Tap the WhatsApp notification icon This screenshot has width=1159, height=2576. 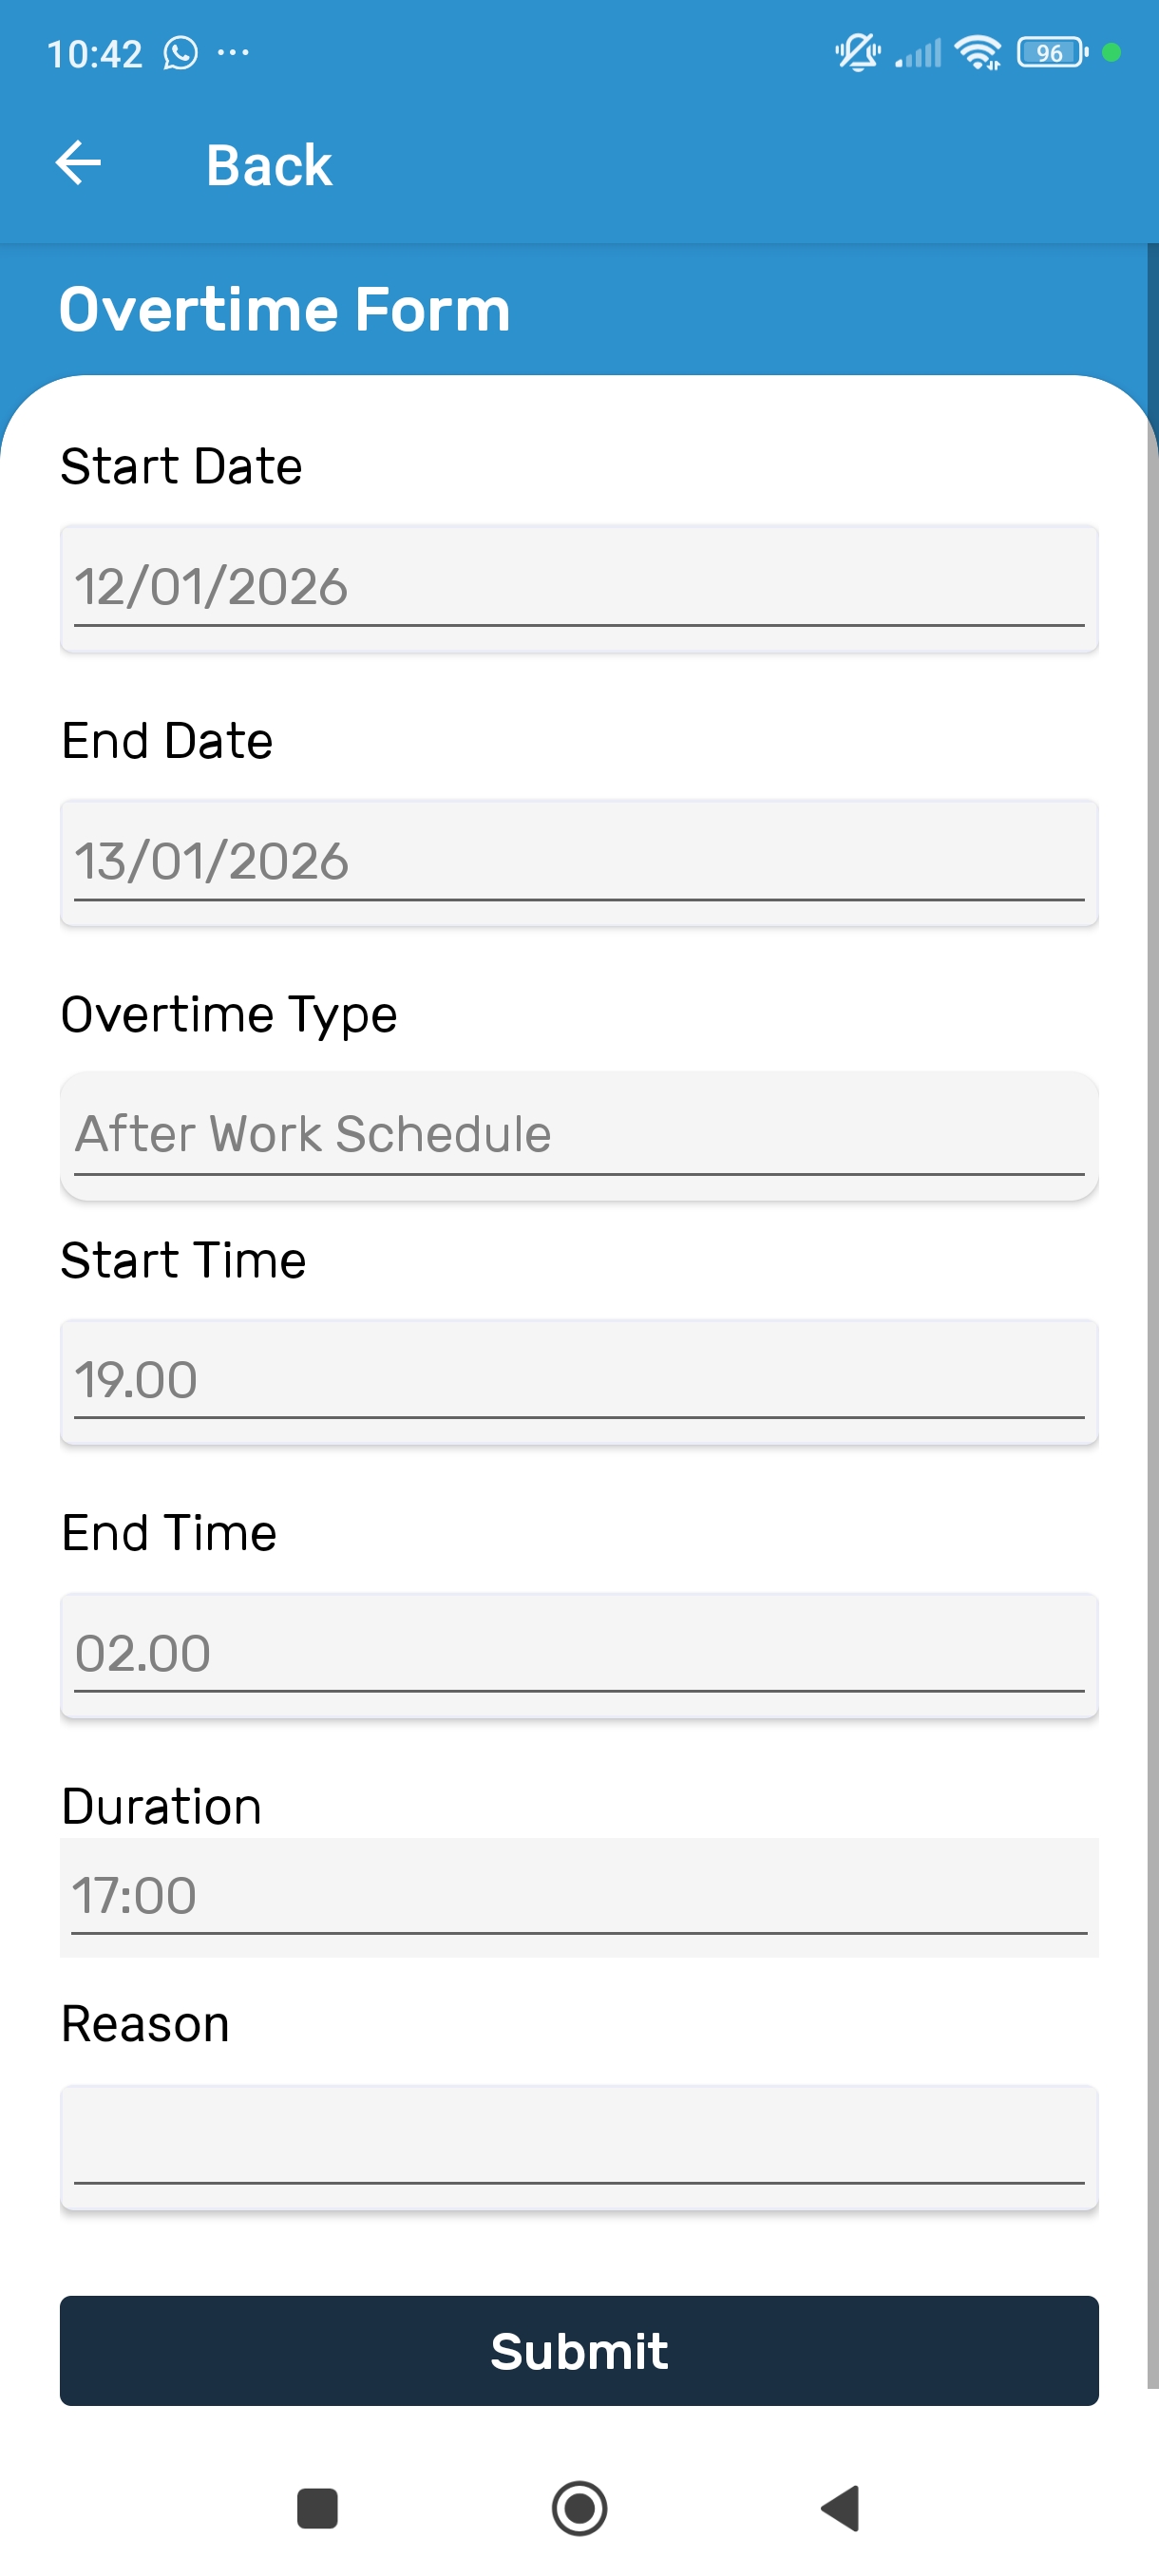pos(181,53)
